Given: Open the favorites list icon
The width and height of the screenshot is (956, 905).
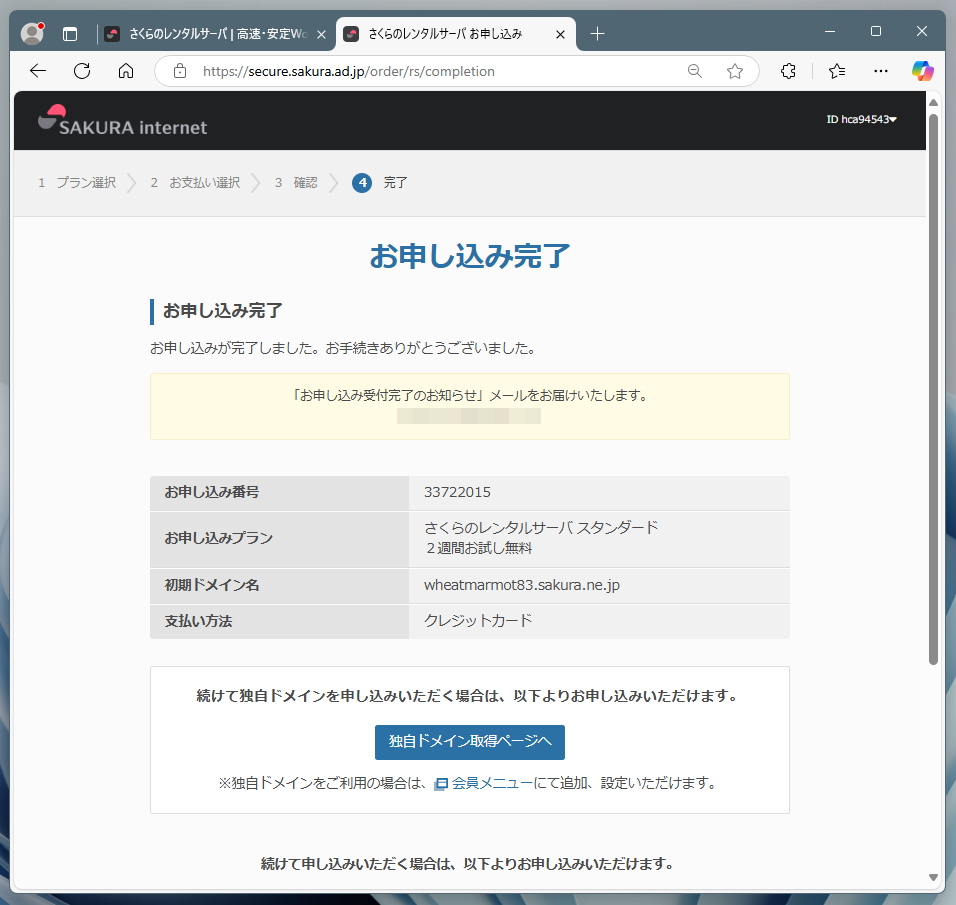Looking at the screenshot, I should click(x=837, y=71).
